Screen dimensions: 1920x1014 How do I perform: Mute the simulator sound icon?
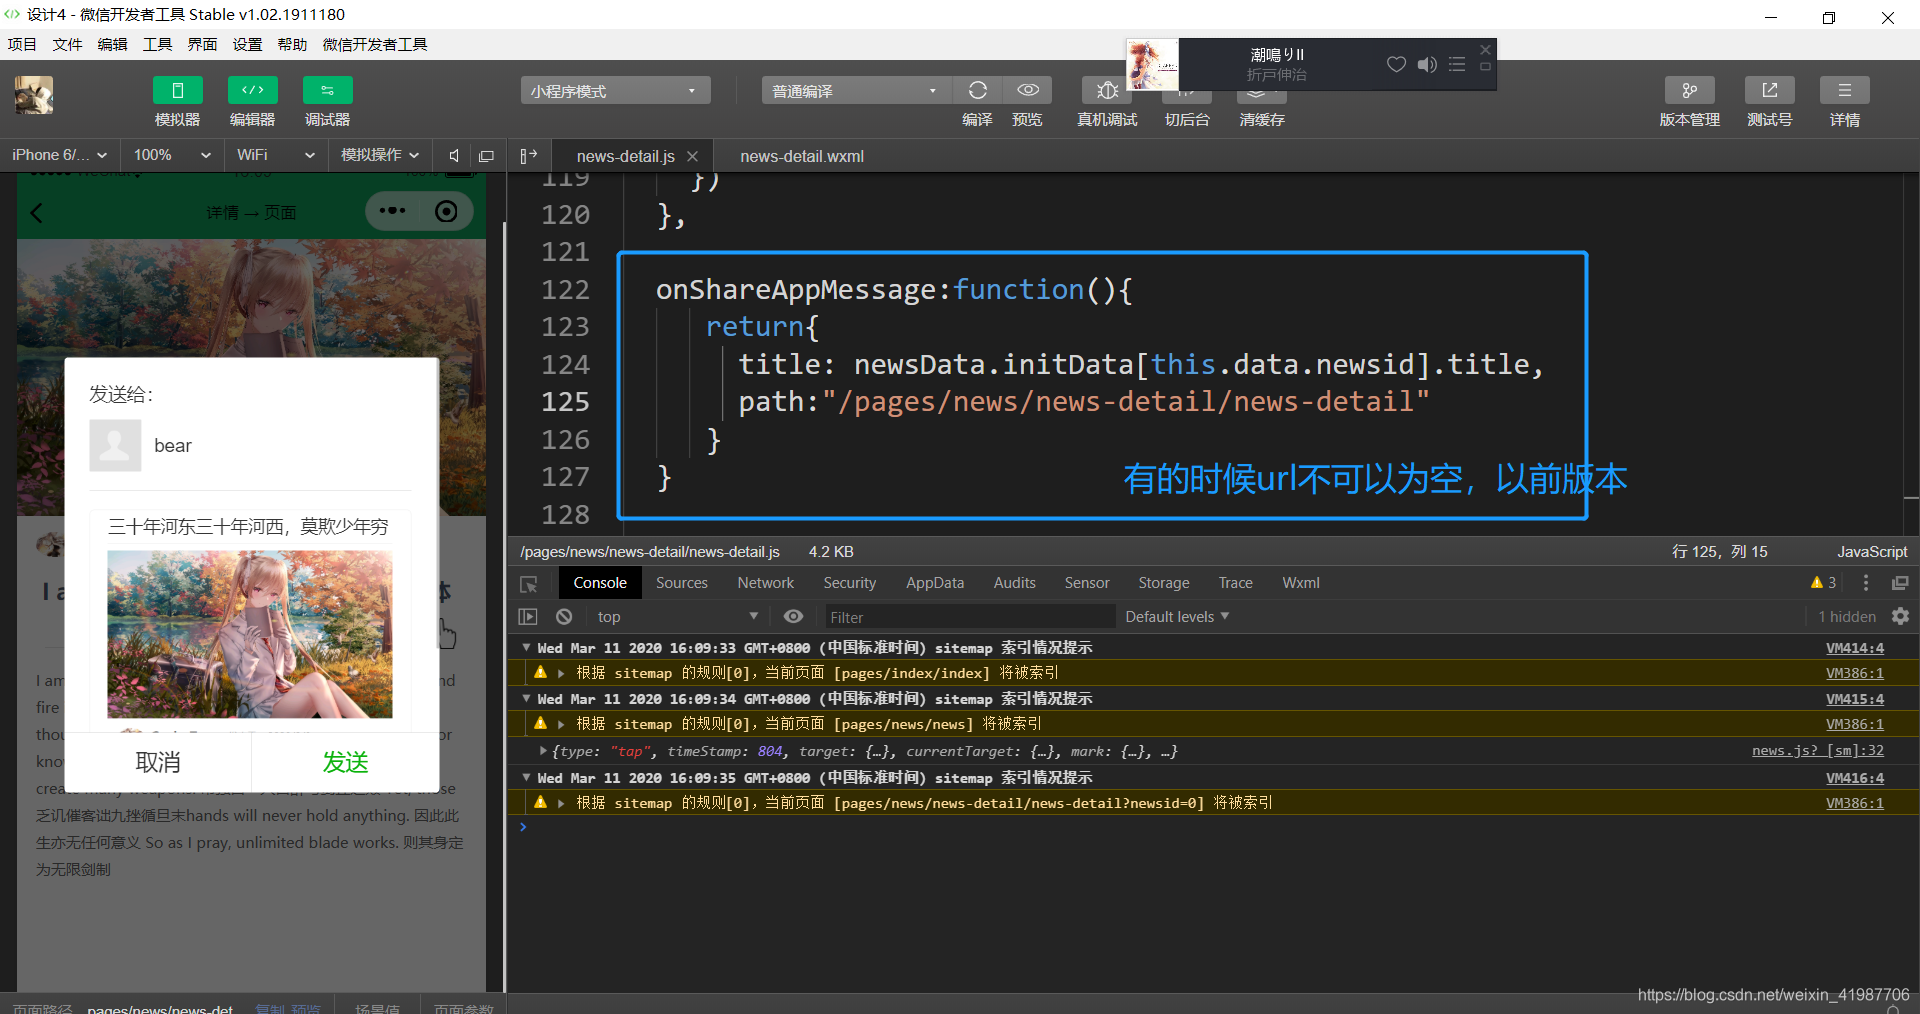(454, 156)
